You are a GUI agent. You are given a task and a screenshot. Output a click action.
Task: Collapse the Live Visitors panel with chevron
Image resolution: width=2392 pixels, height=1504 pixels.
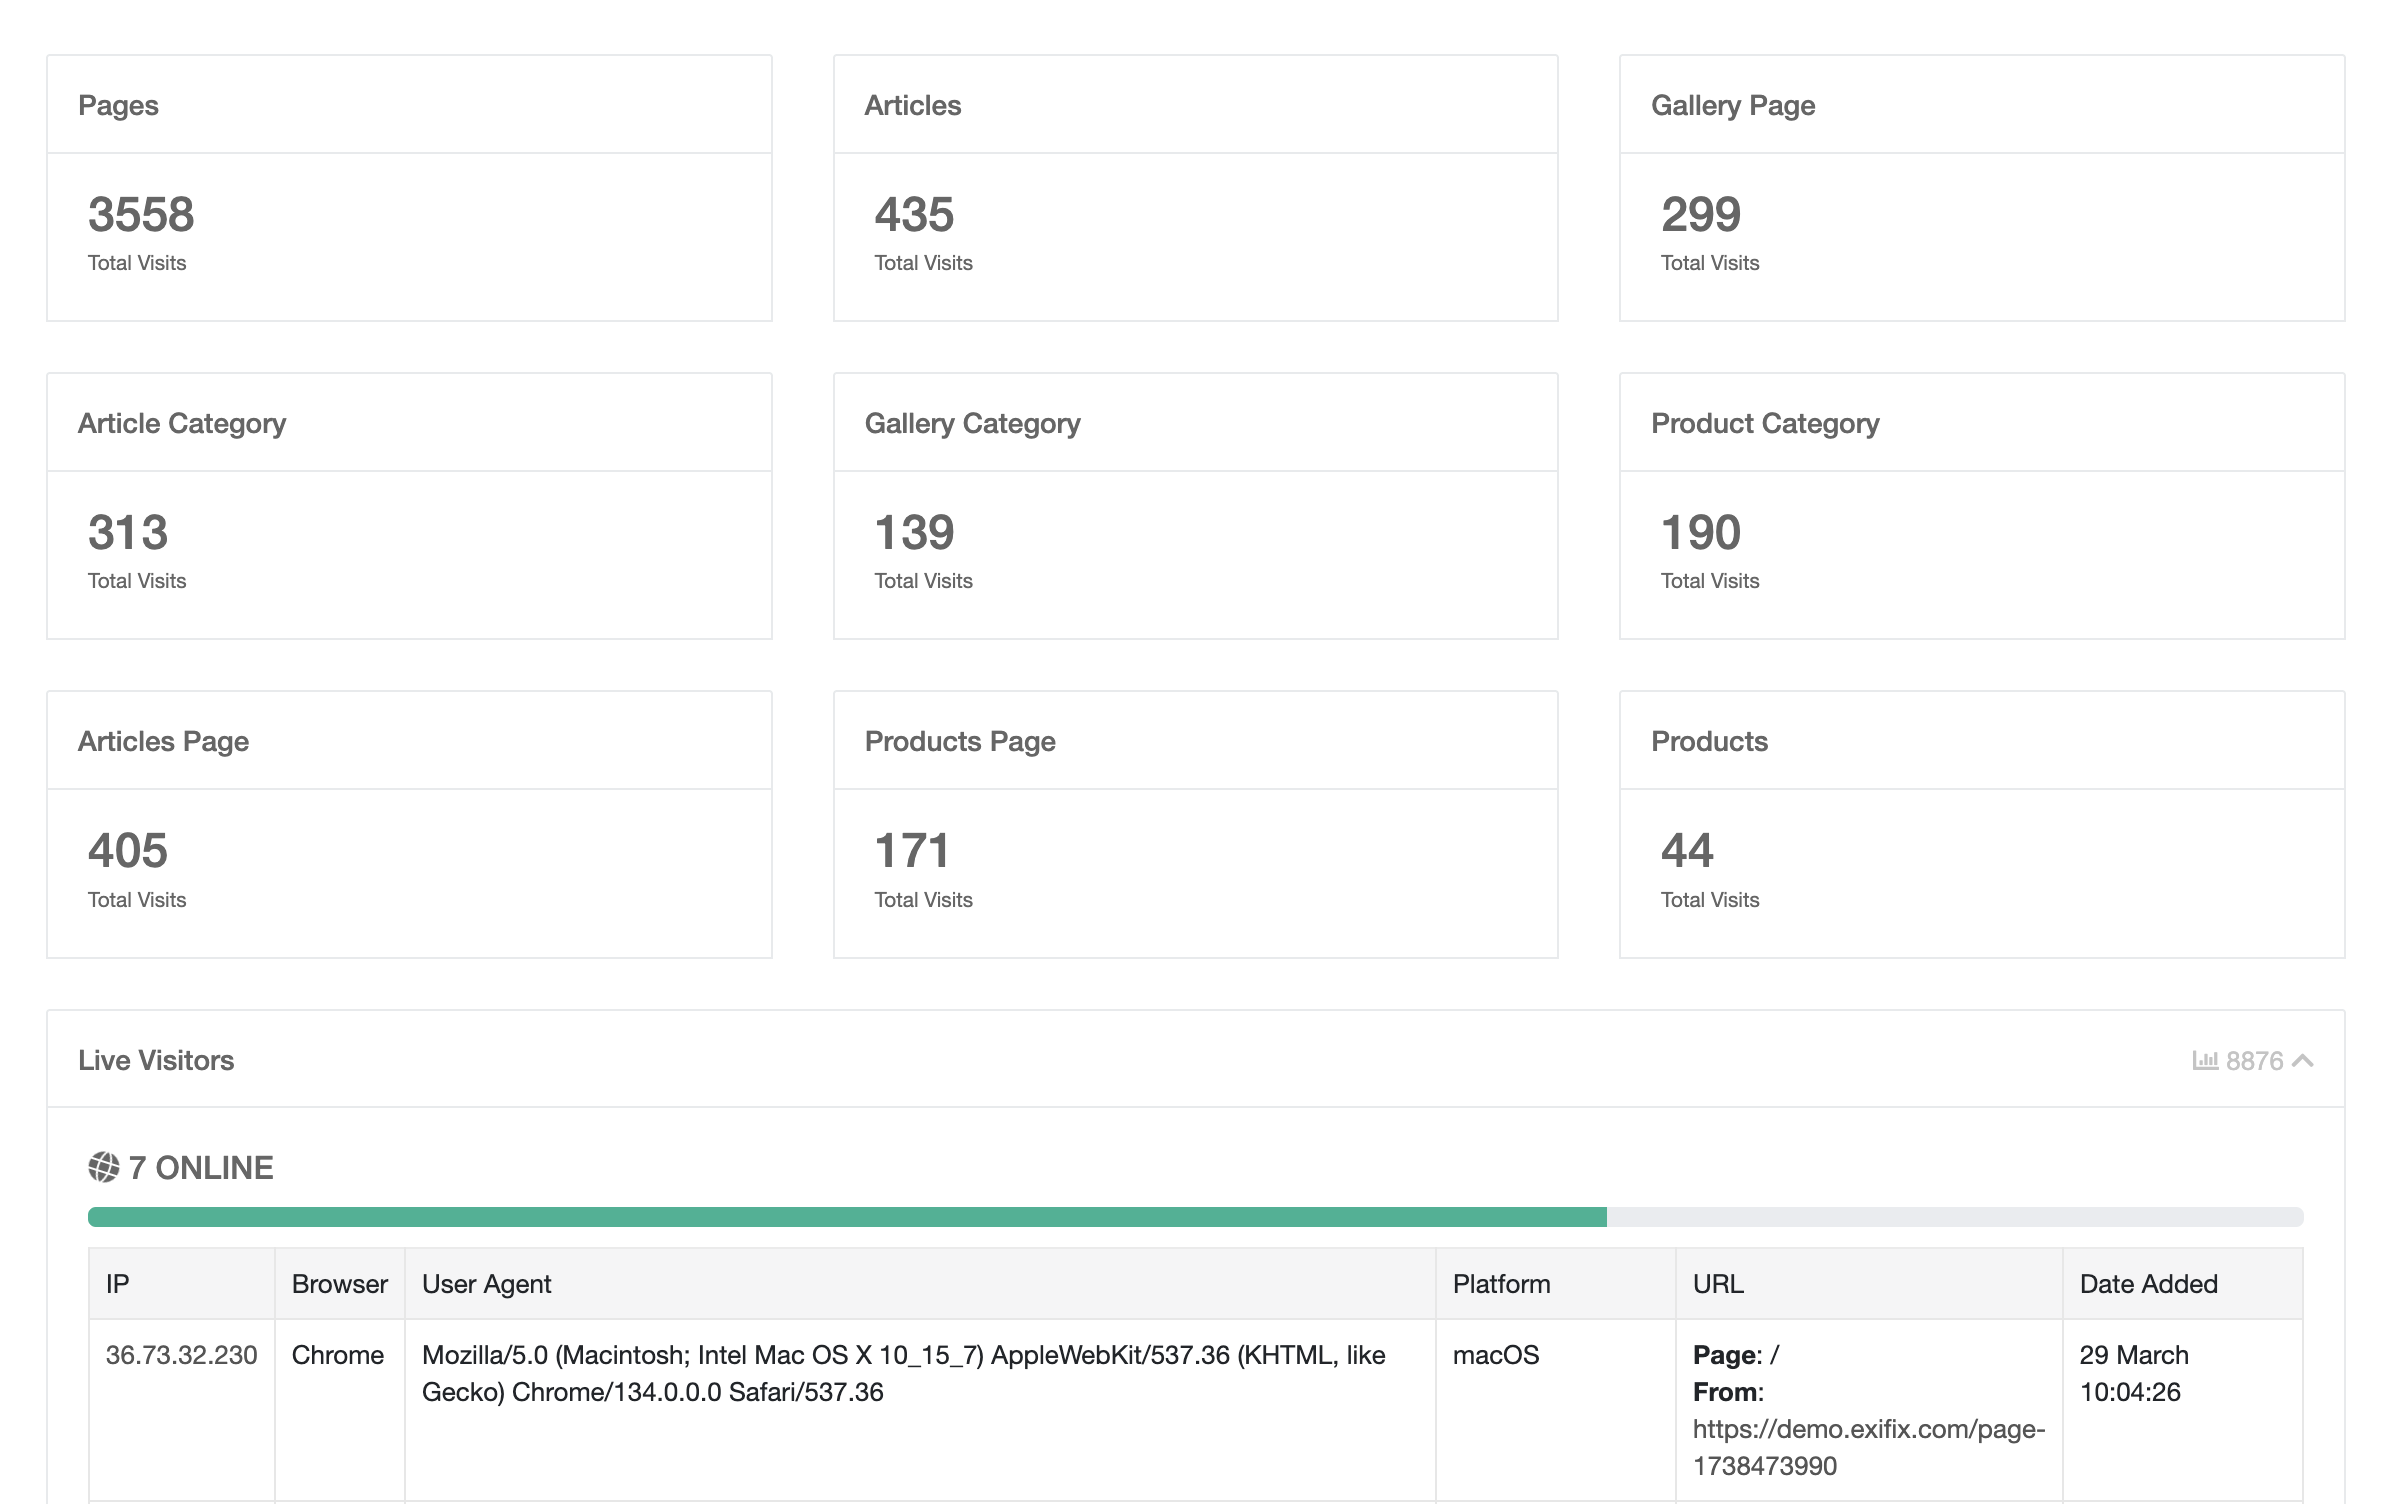[2303, 1060]
